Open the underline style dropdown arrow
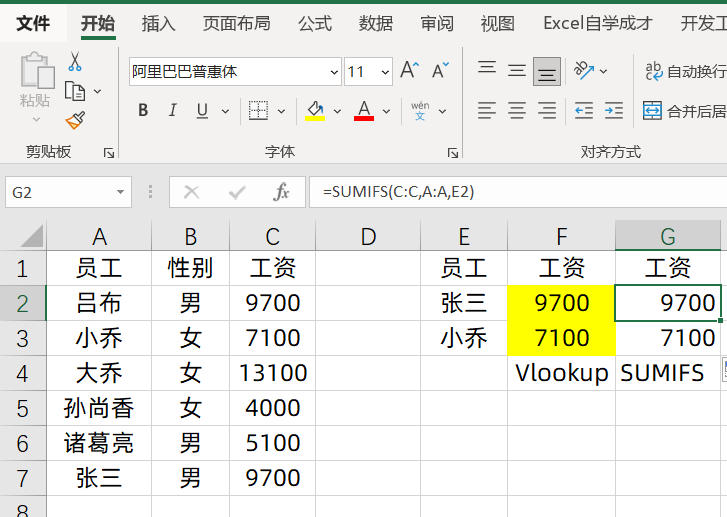 tap(225, 111)
